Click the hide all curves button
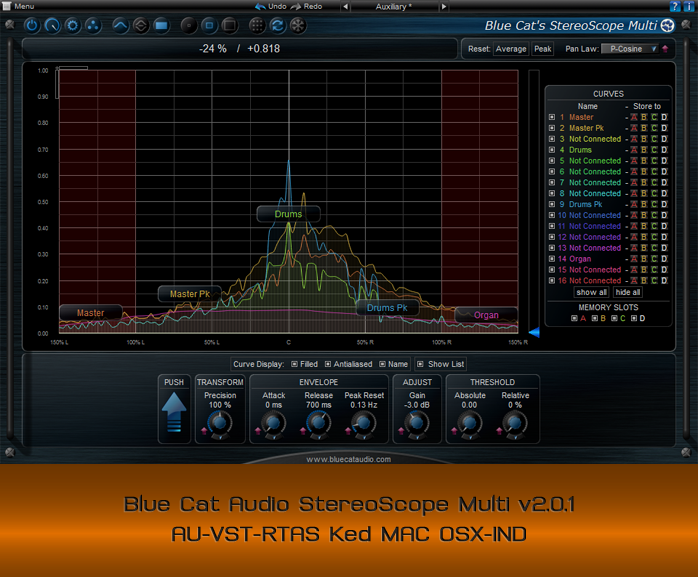The image size is (698, 577). (628, 292)
